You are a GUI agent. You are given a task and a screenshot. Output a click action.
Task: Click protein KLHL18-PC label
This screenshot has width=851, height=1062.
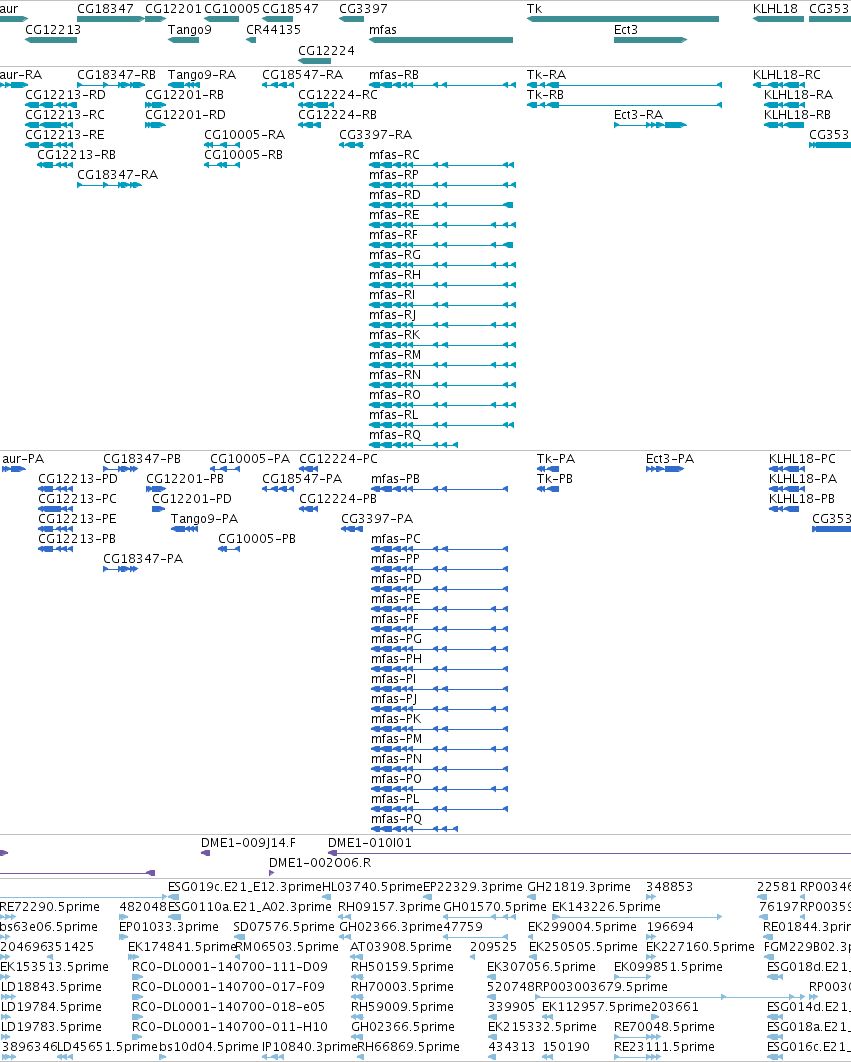(802, 459)
